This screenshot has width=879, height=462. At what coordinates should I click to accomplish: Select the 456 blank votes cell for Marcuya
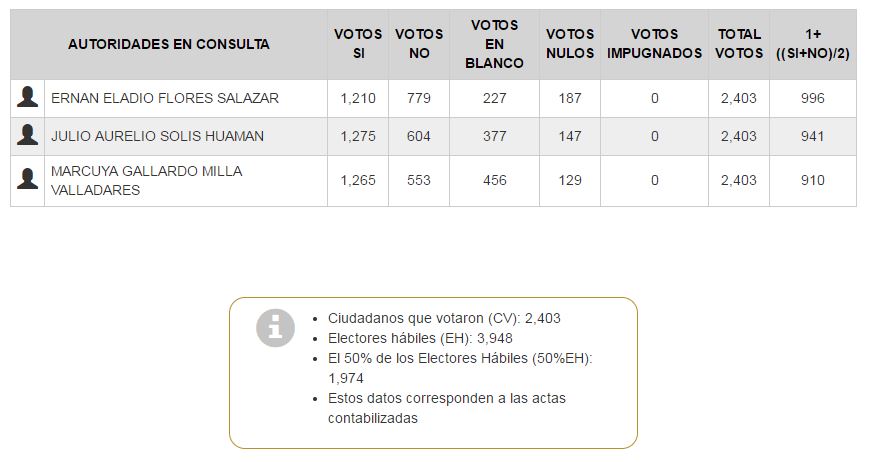pos(494,180)
